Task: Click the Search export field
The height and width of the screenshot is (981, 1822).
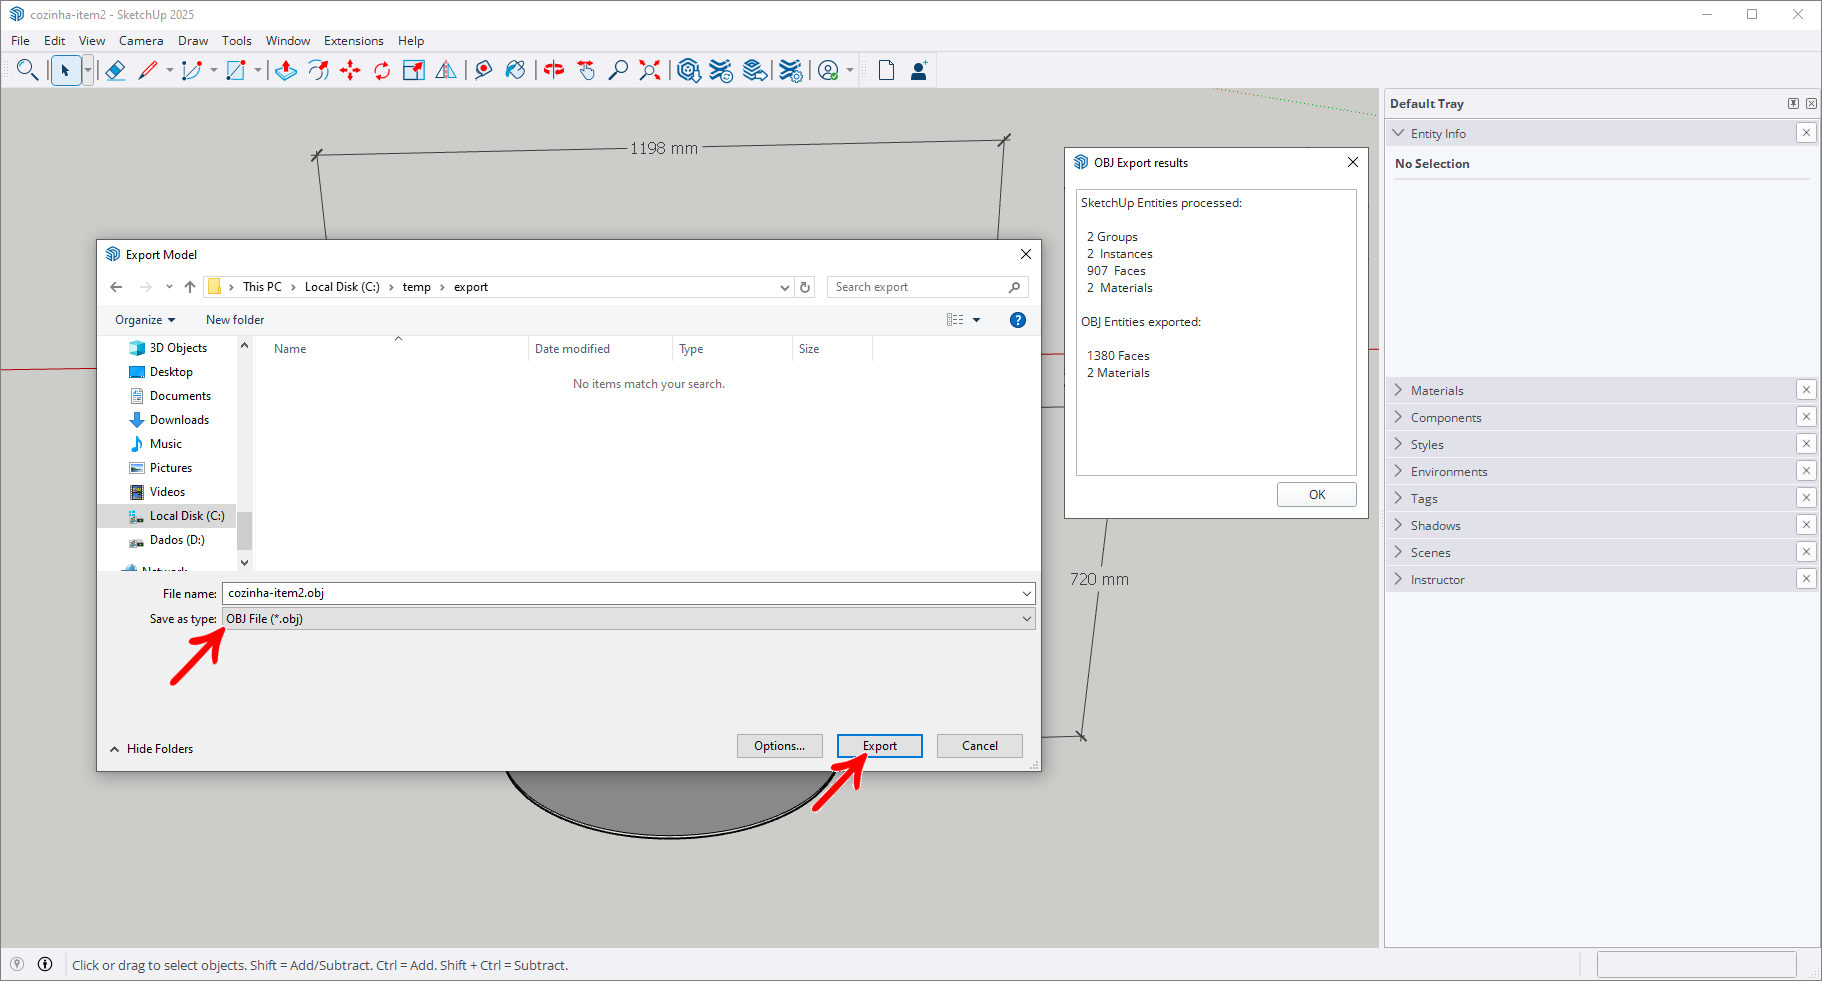Action: pos(927,287)
